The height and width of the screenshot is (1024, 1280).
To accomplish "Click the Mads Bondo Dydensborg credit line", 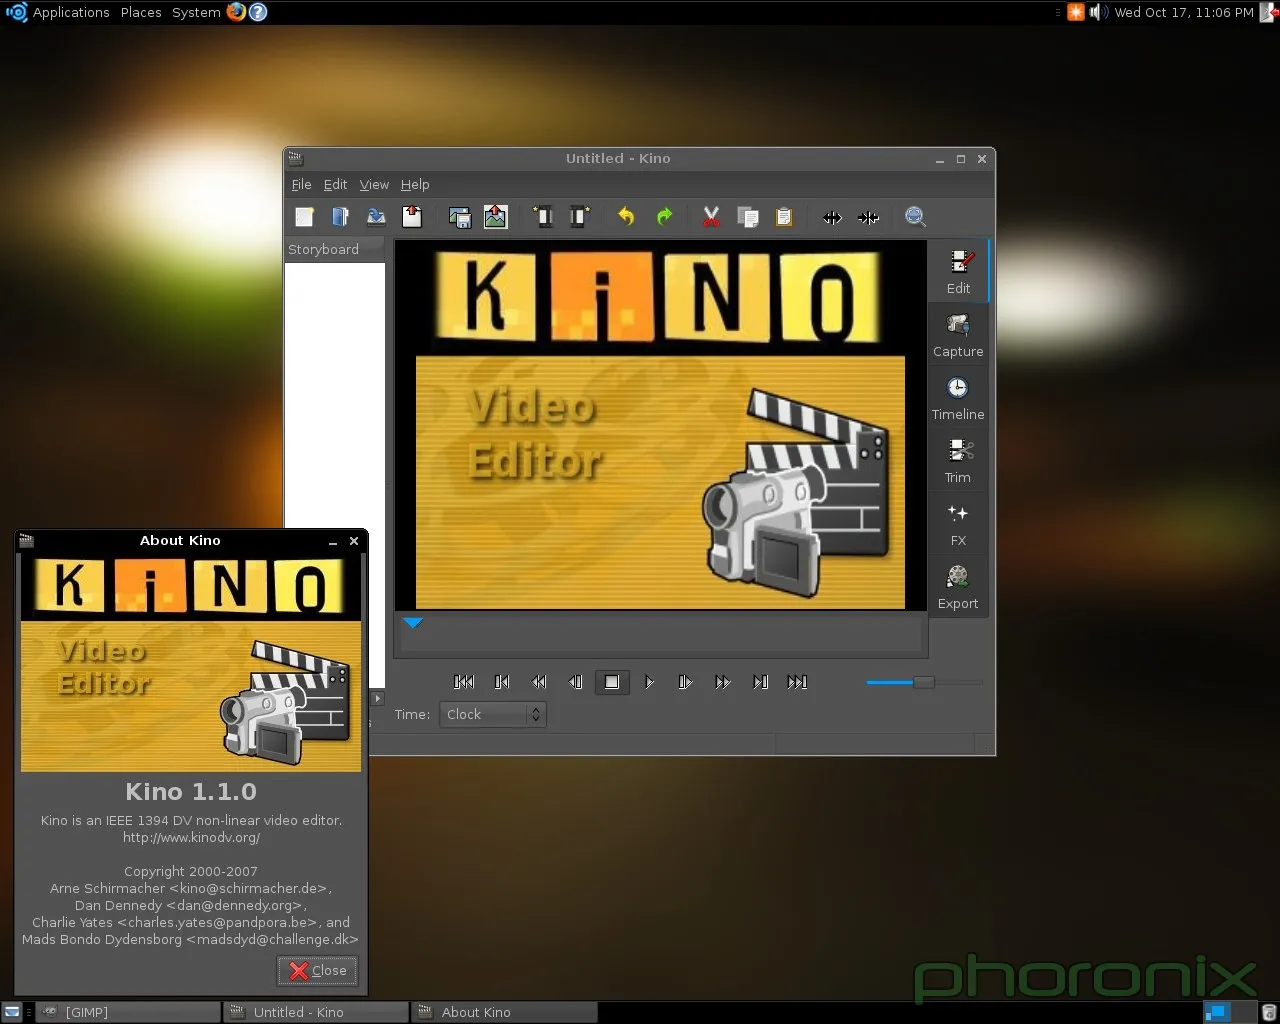I will (191, 939).
